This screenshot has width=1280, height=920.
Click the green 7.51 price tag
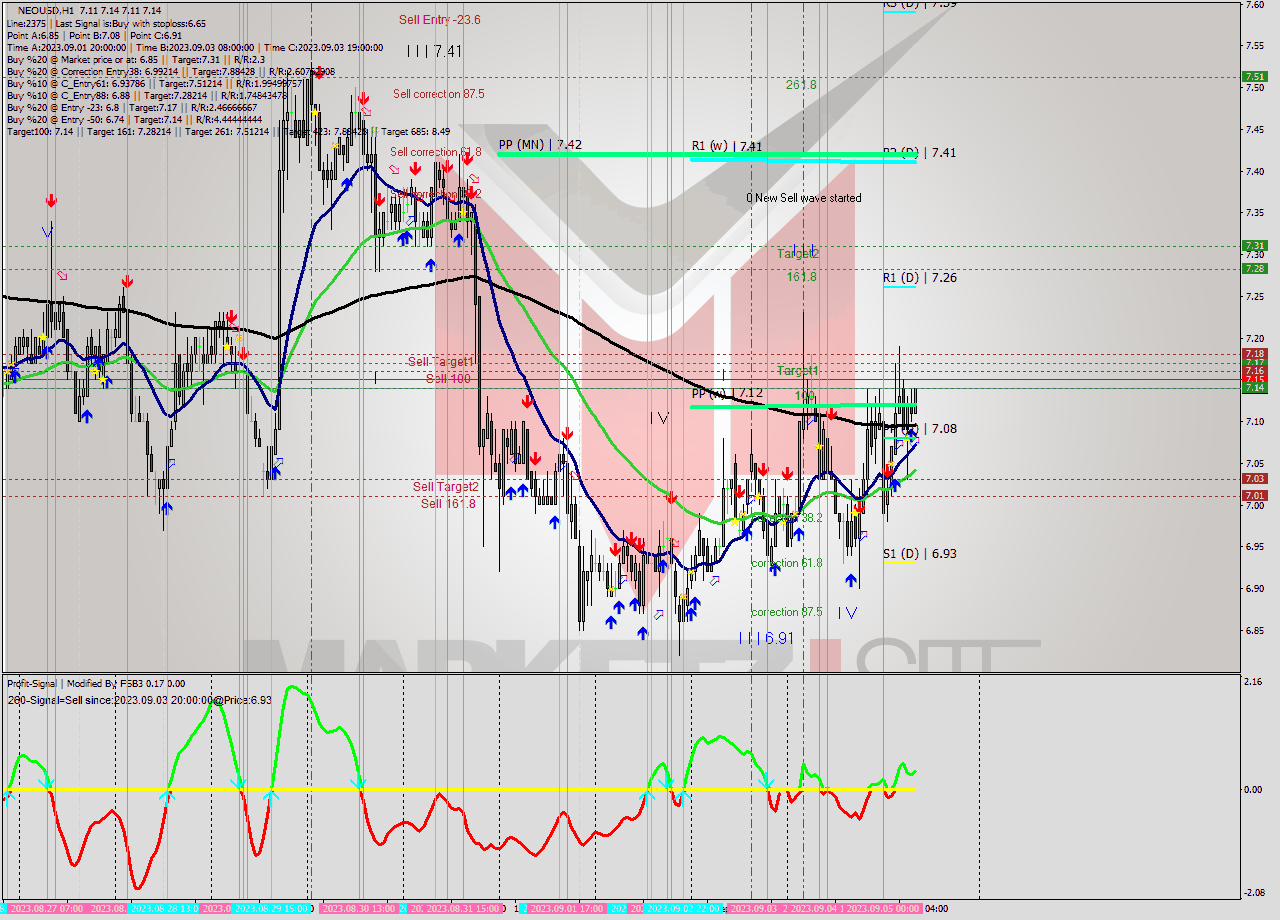pyautogui.click(x=1254, y=76)
